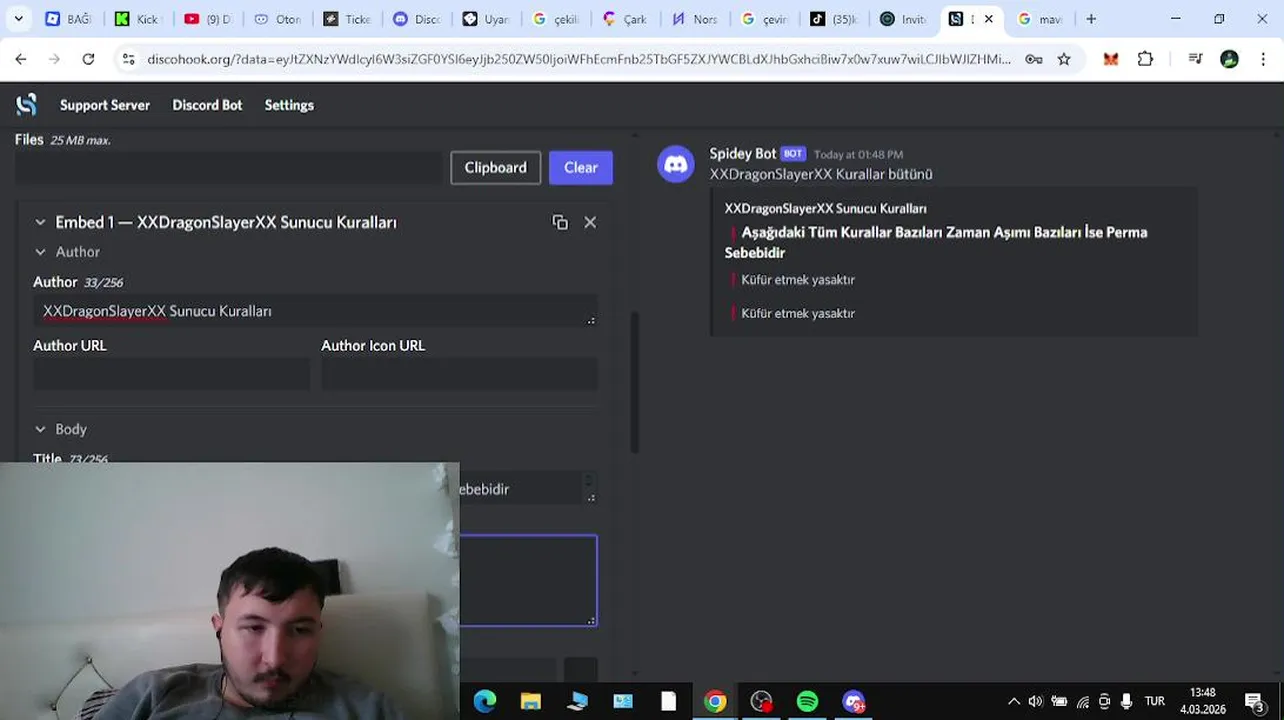The height and width of the screenshot is (720, 1284).
Task: Open Spotify from the taskbar
Action: (807, 701)
